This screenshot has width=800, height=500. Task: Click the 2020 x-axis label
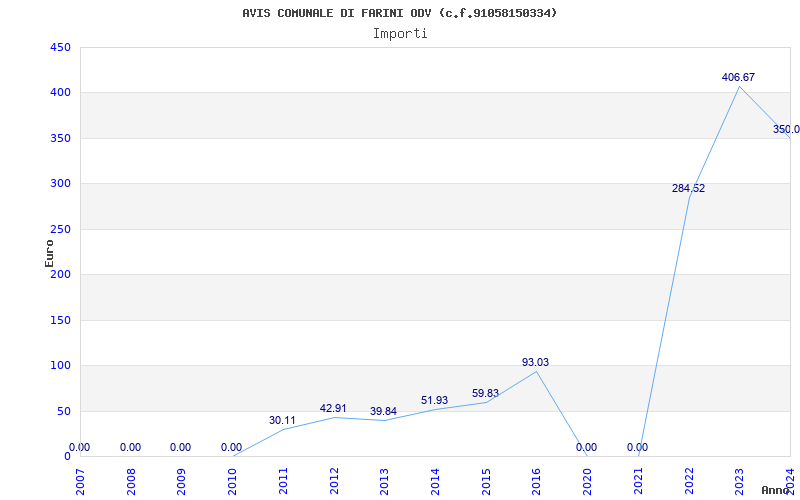click(587, 481)
